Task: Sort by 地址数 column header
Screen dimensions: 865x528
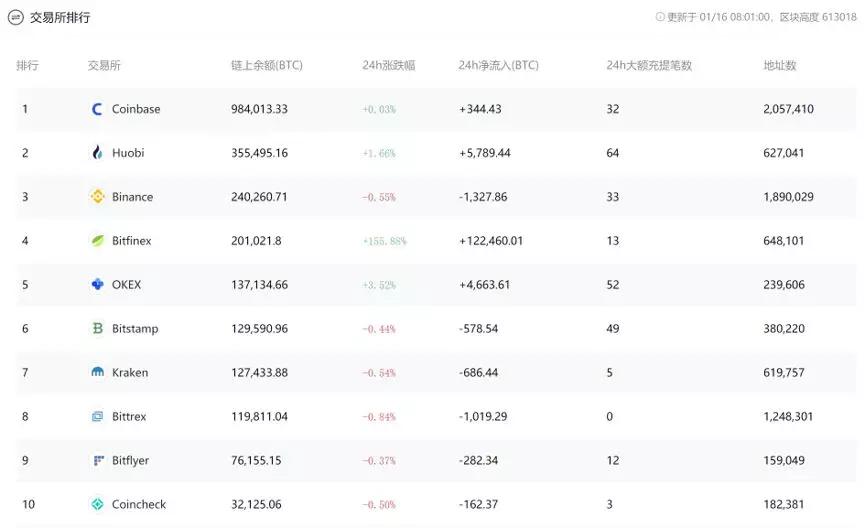Action: 779,65
